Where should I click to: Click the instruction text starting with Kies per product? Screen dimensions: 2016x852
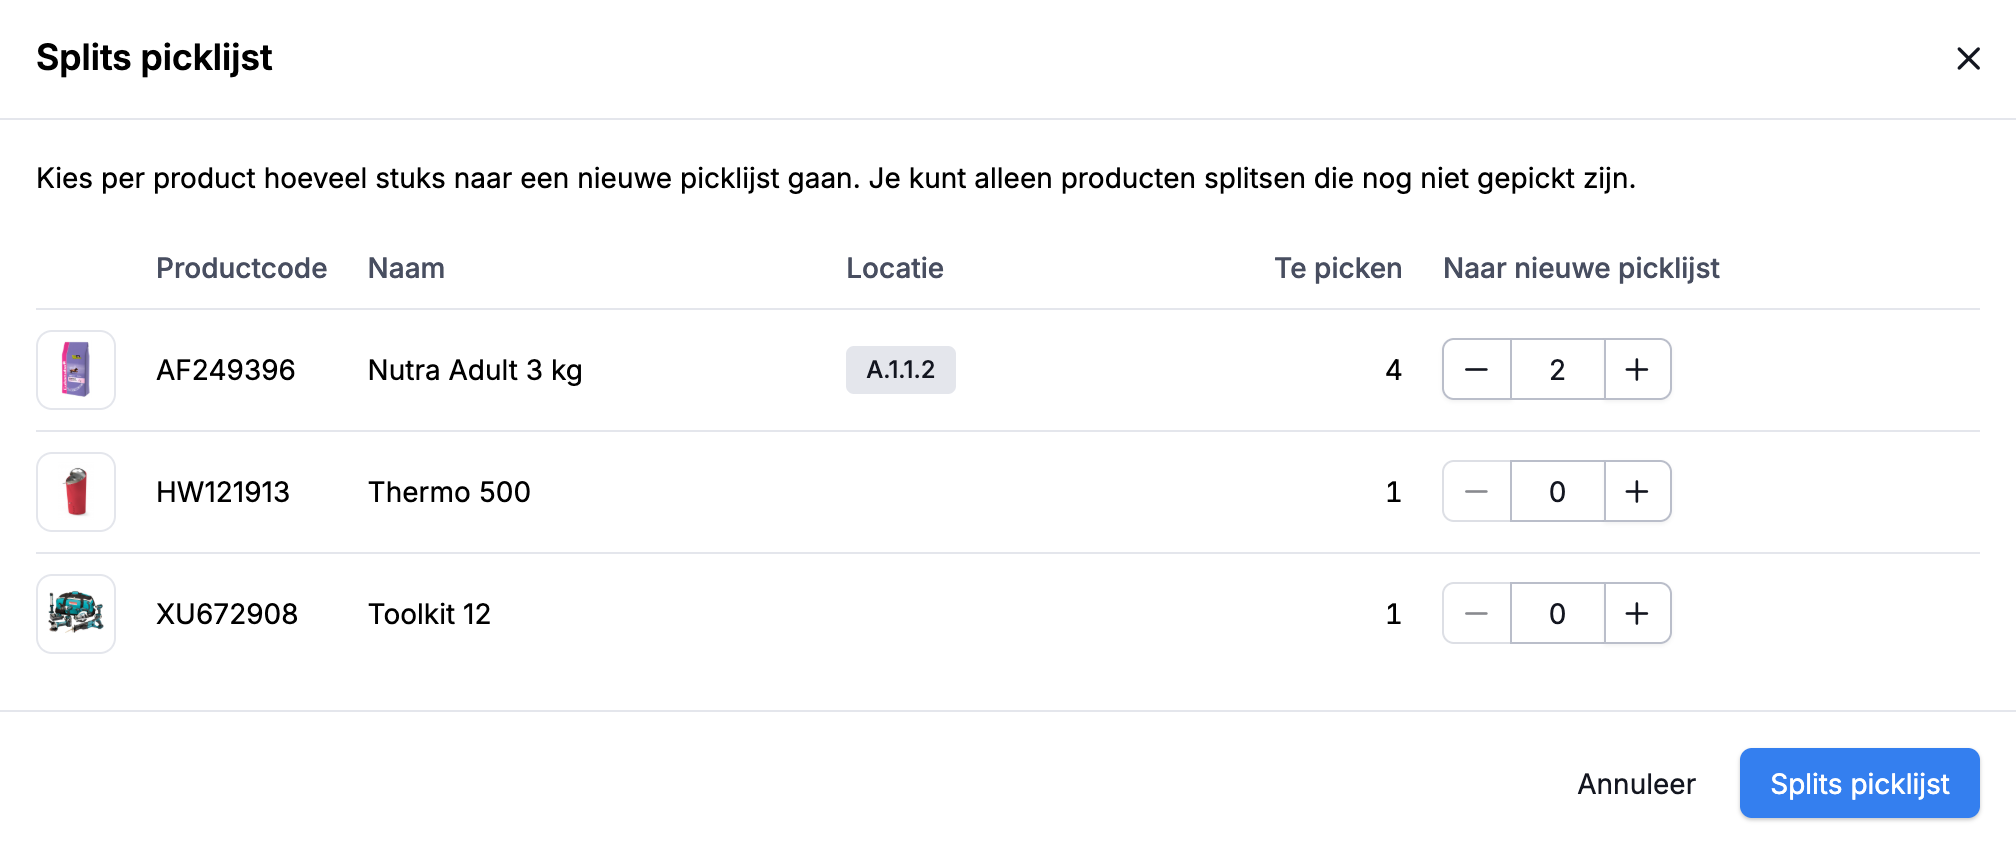(836, 178)
